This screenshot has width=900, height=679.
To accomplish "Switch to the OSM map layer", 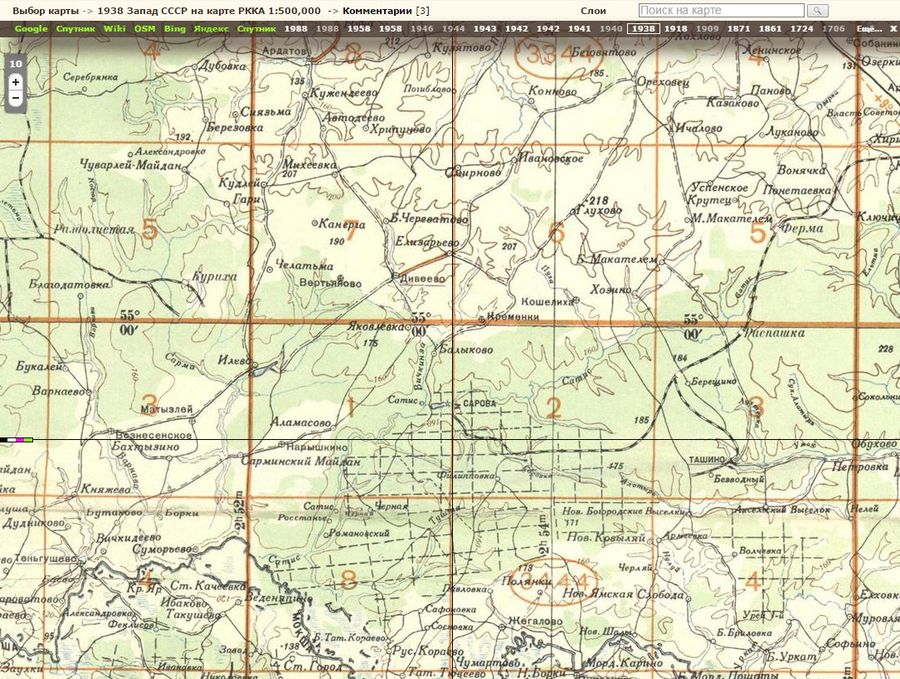I will coord(145,29).
